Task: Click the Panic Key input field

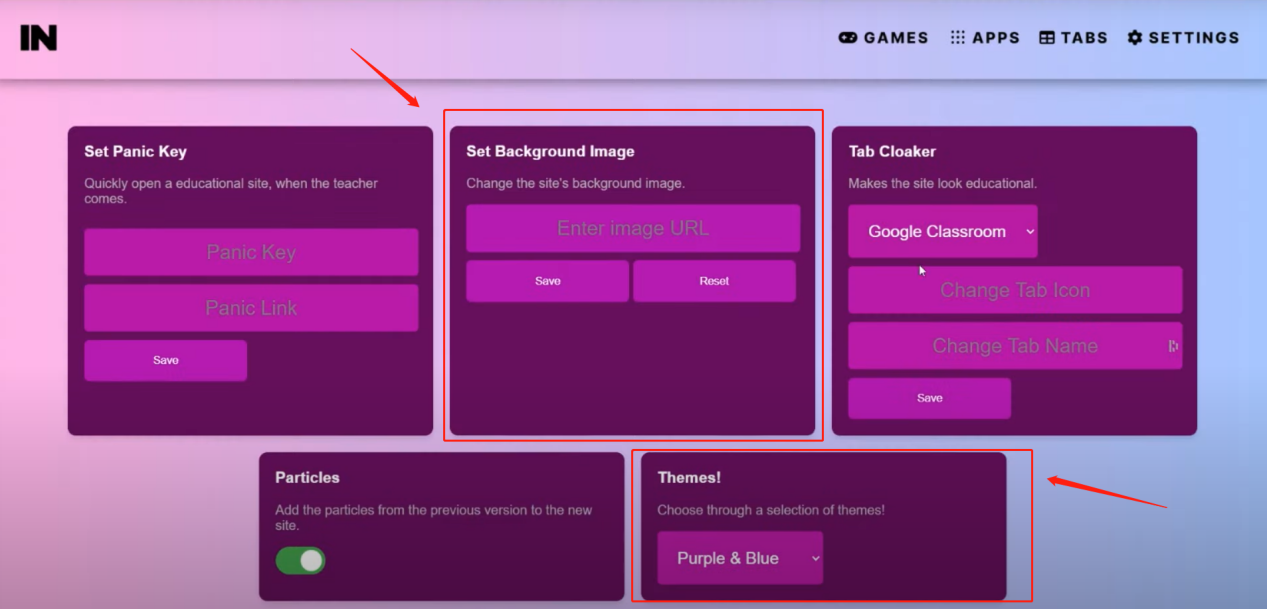Action: pos(250,252)
